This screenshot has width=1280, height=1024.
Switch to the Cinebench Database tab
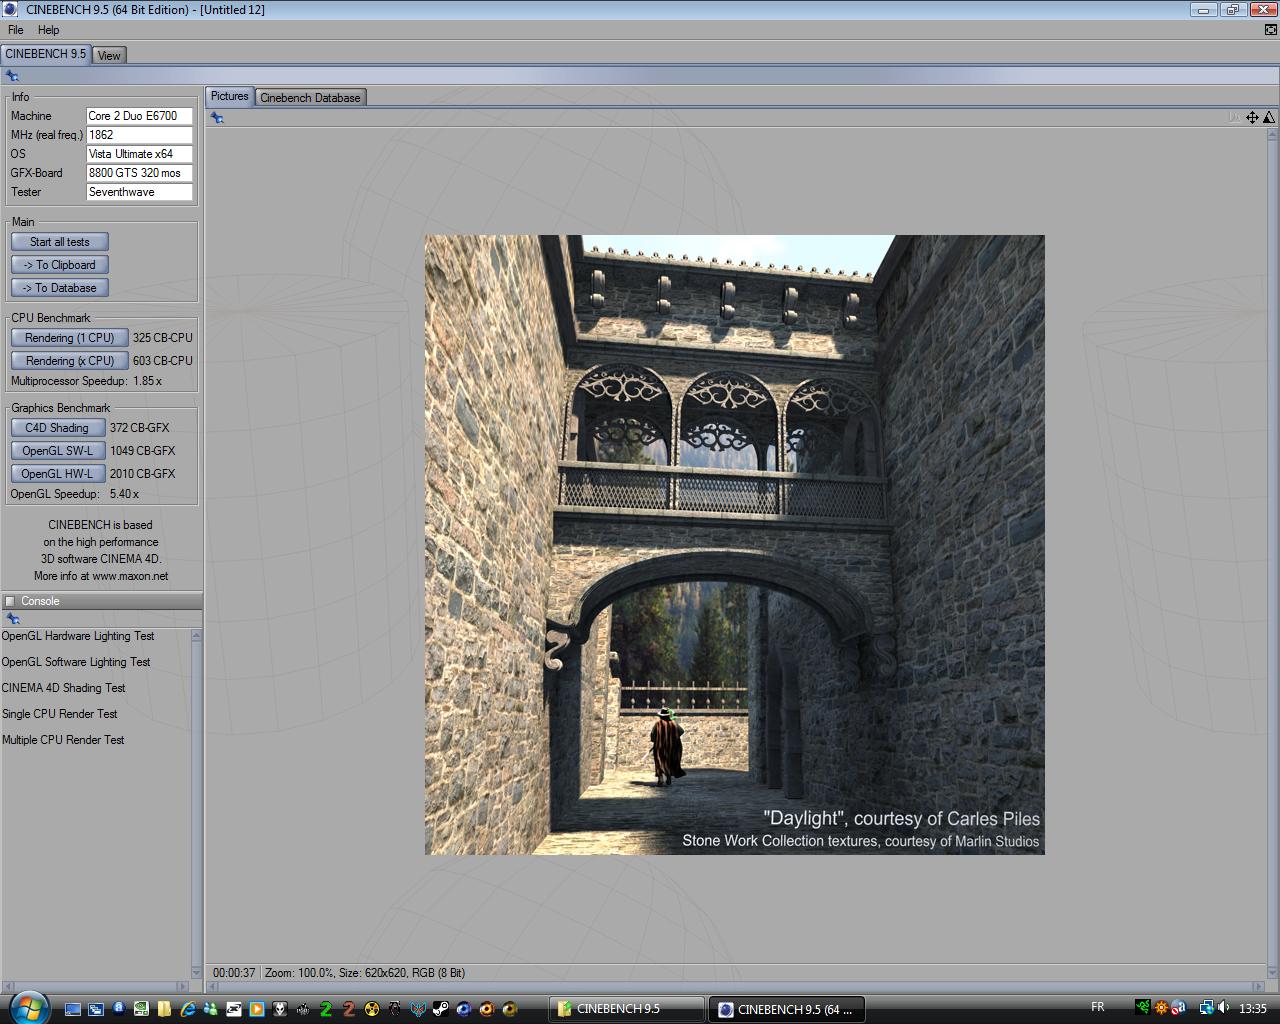310,97
